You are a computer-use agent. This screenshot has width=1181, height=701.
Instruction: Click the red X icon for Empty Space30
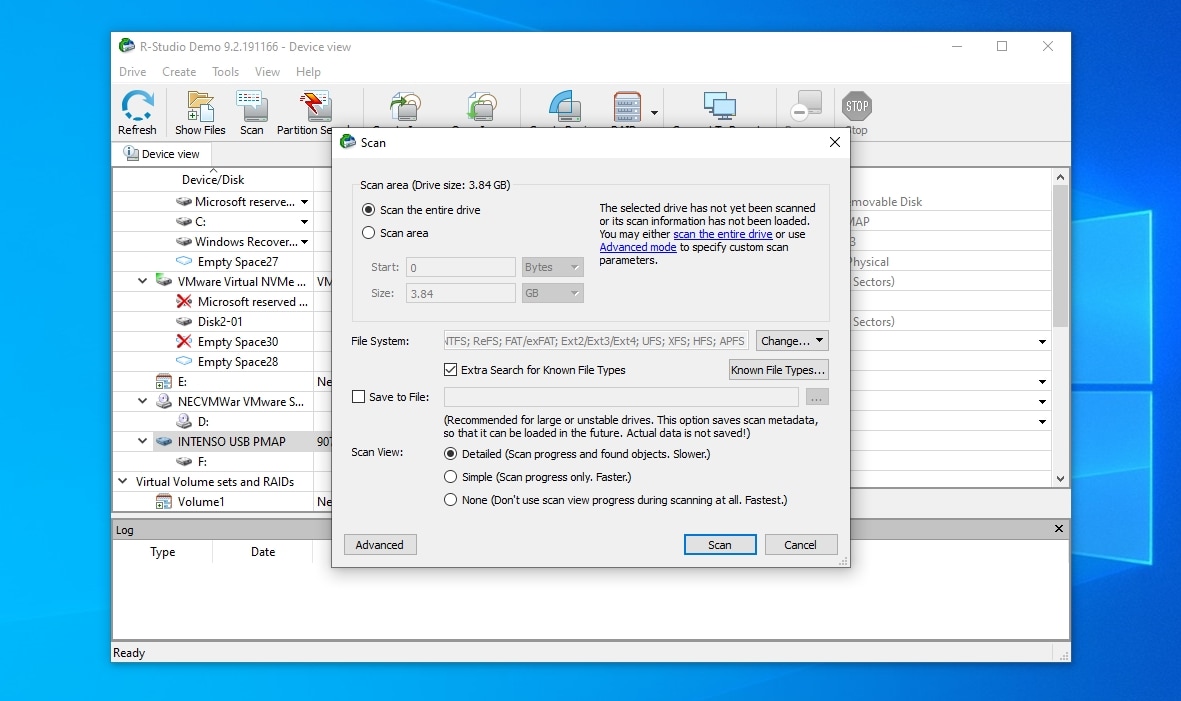click(184, 341)
